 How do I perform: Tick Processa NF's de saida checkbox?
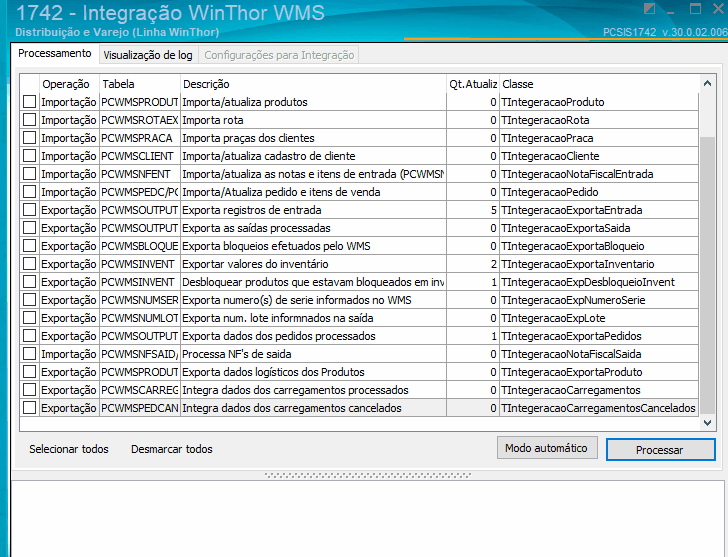tap(30, 354)
